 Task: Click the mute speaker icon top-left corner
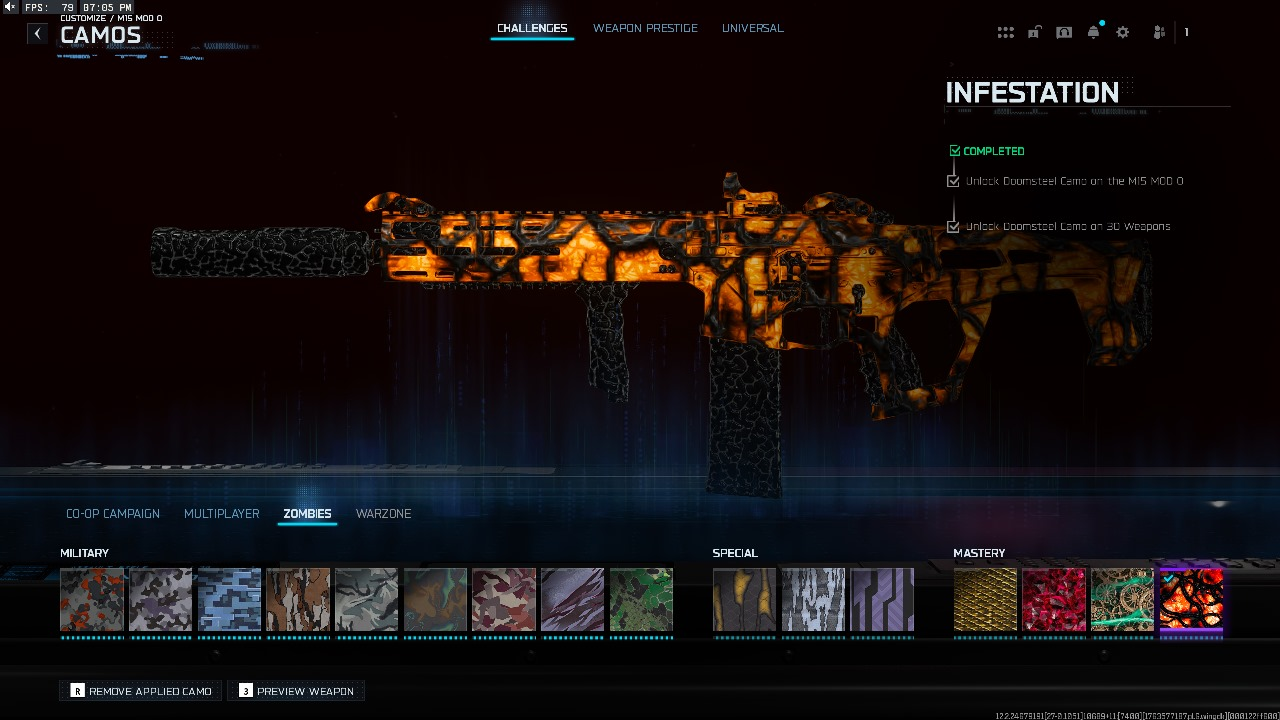[8, 6]
